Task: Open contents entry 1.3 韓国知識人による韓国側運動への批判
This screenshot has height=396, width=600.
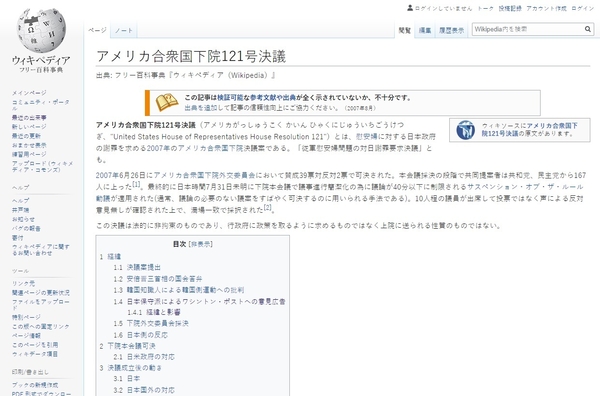Action: 179,290
